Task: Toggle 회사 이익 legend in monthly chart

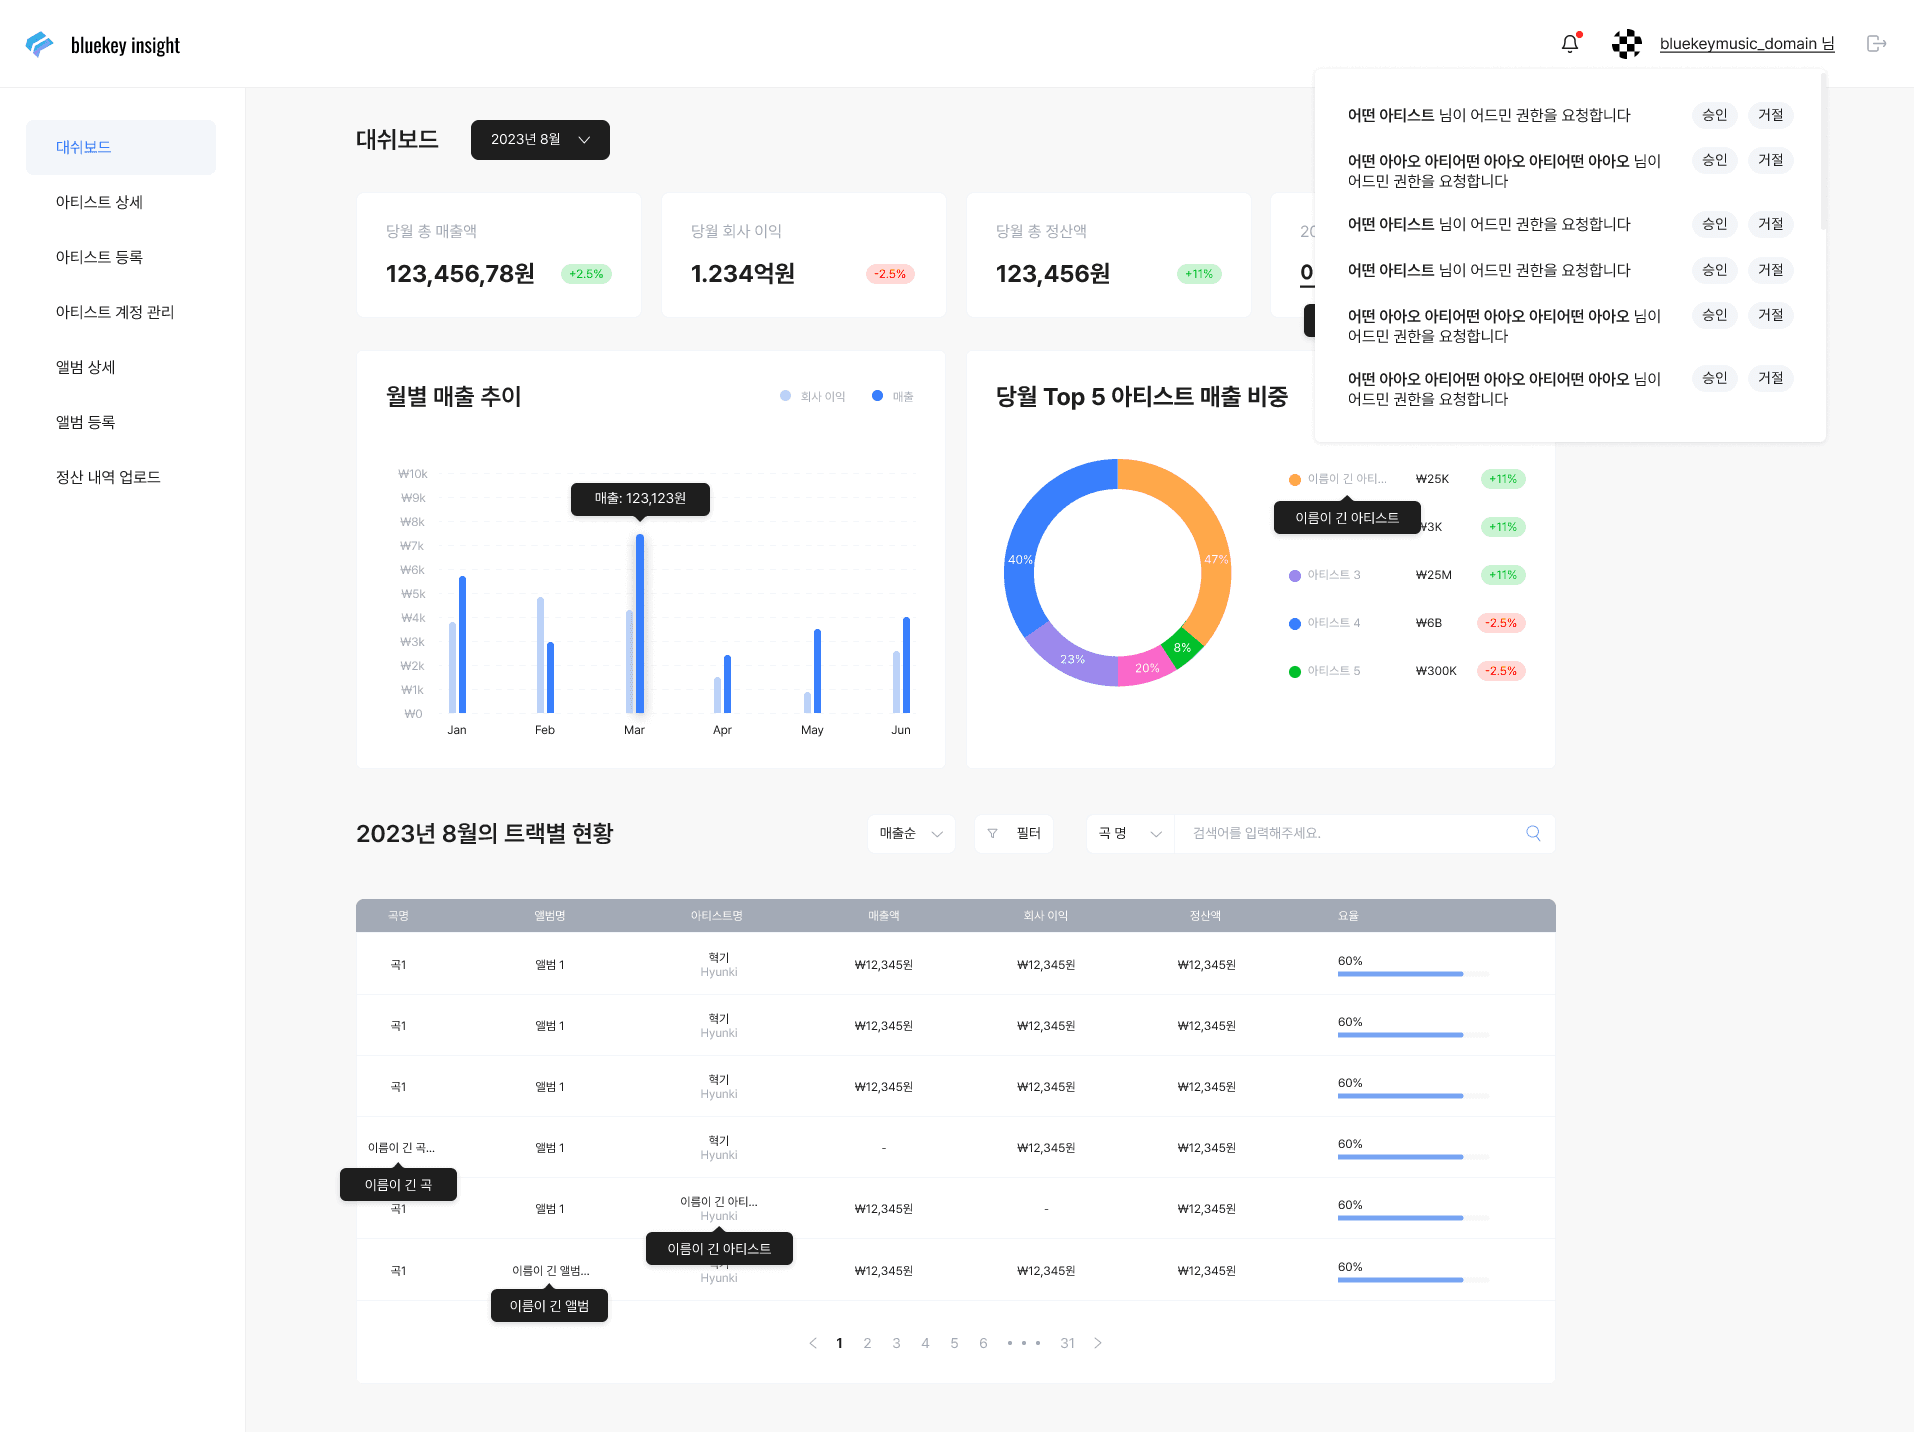Action: click(x=813, y=397)
